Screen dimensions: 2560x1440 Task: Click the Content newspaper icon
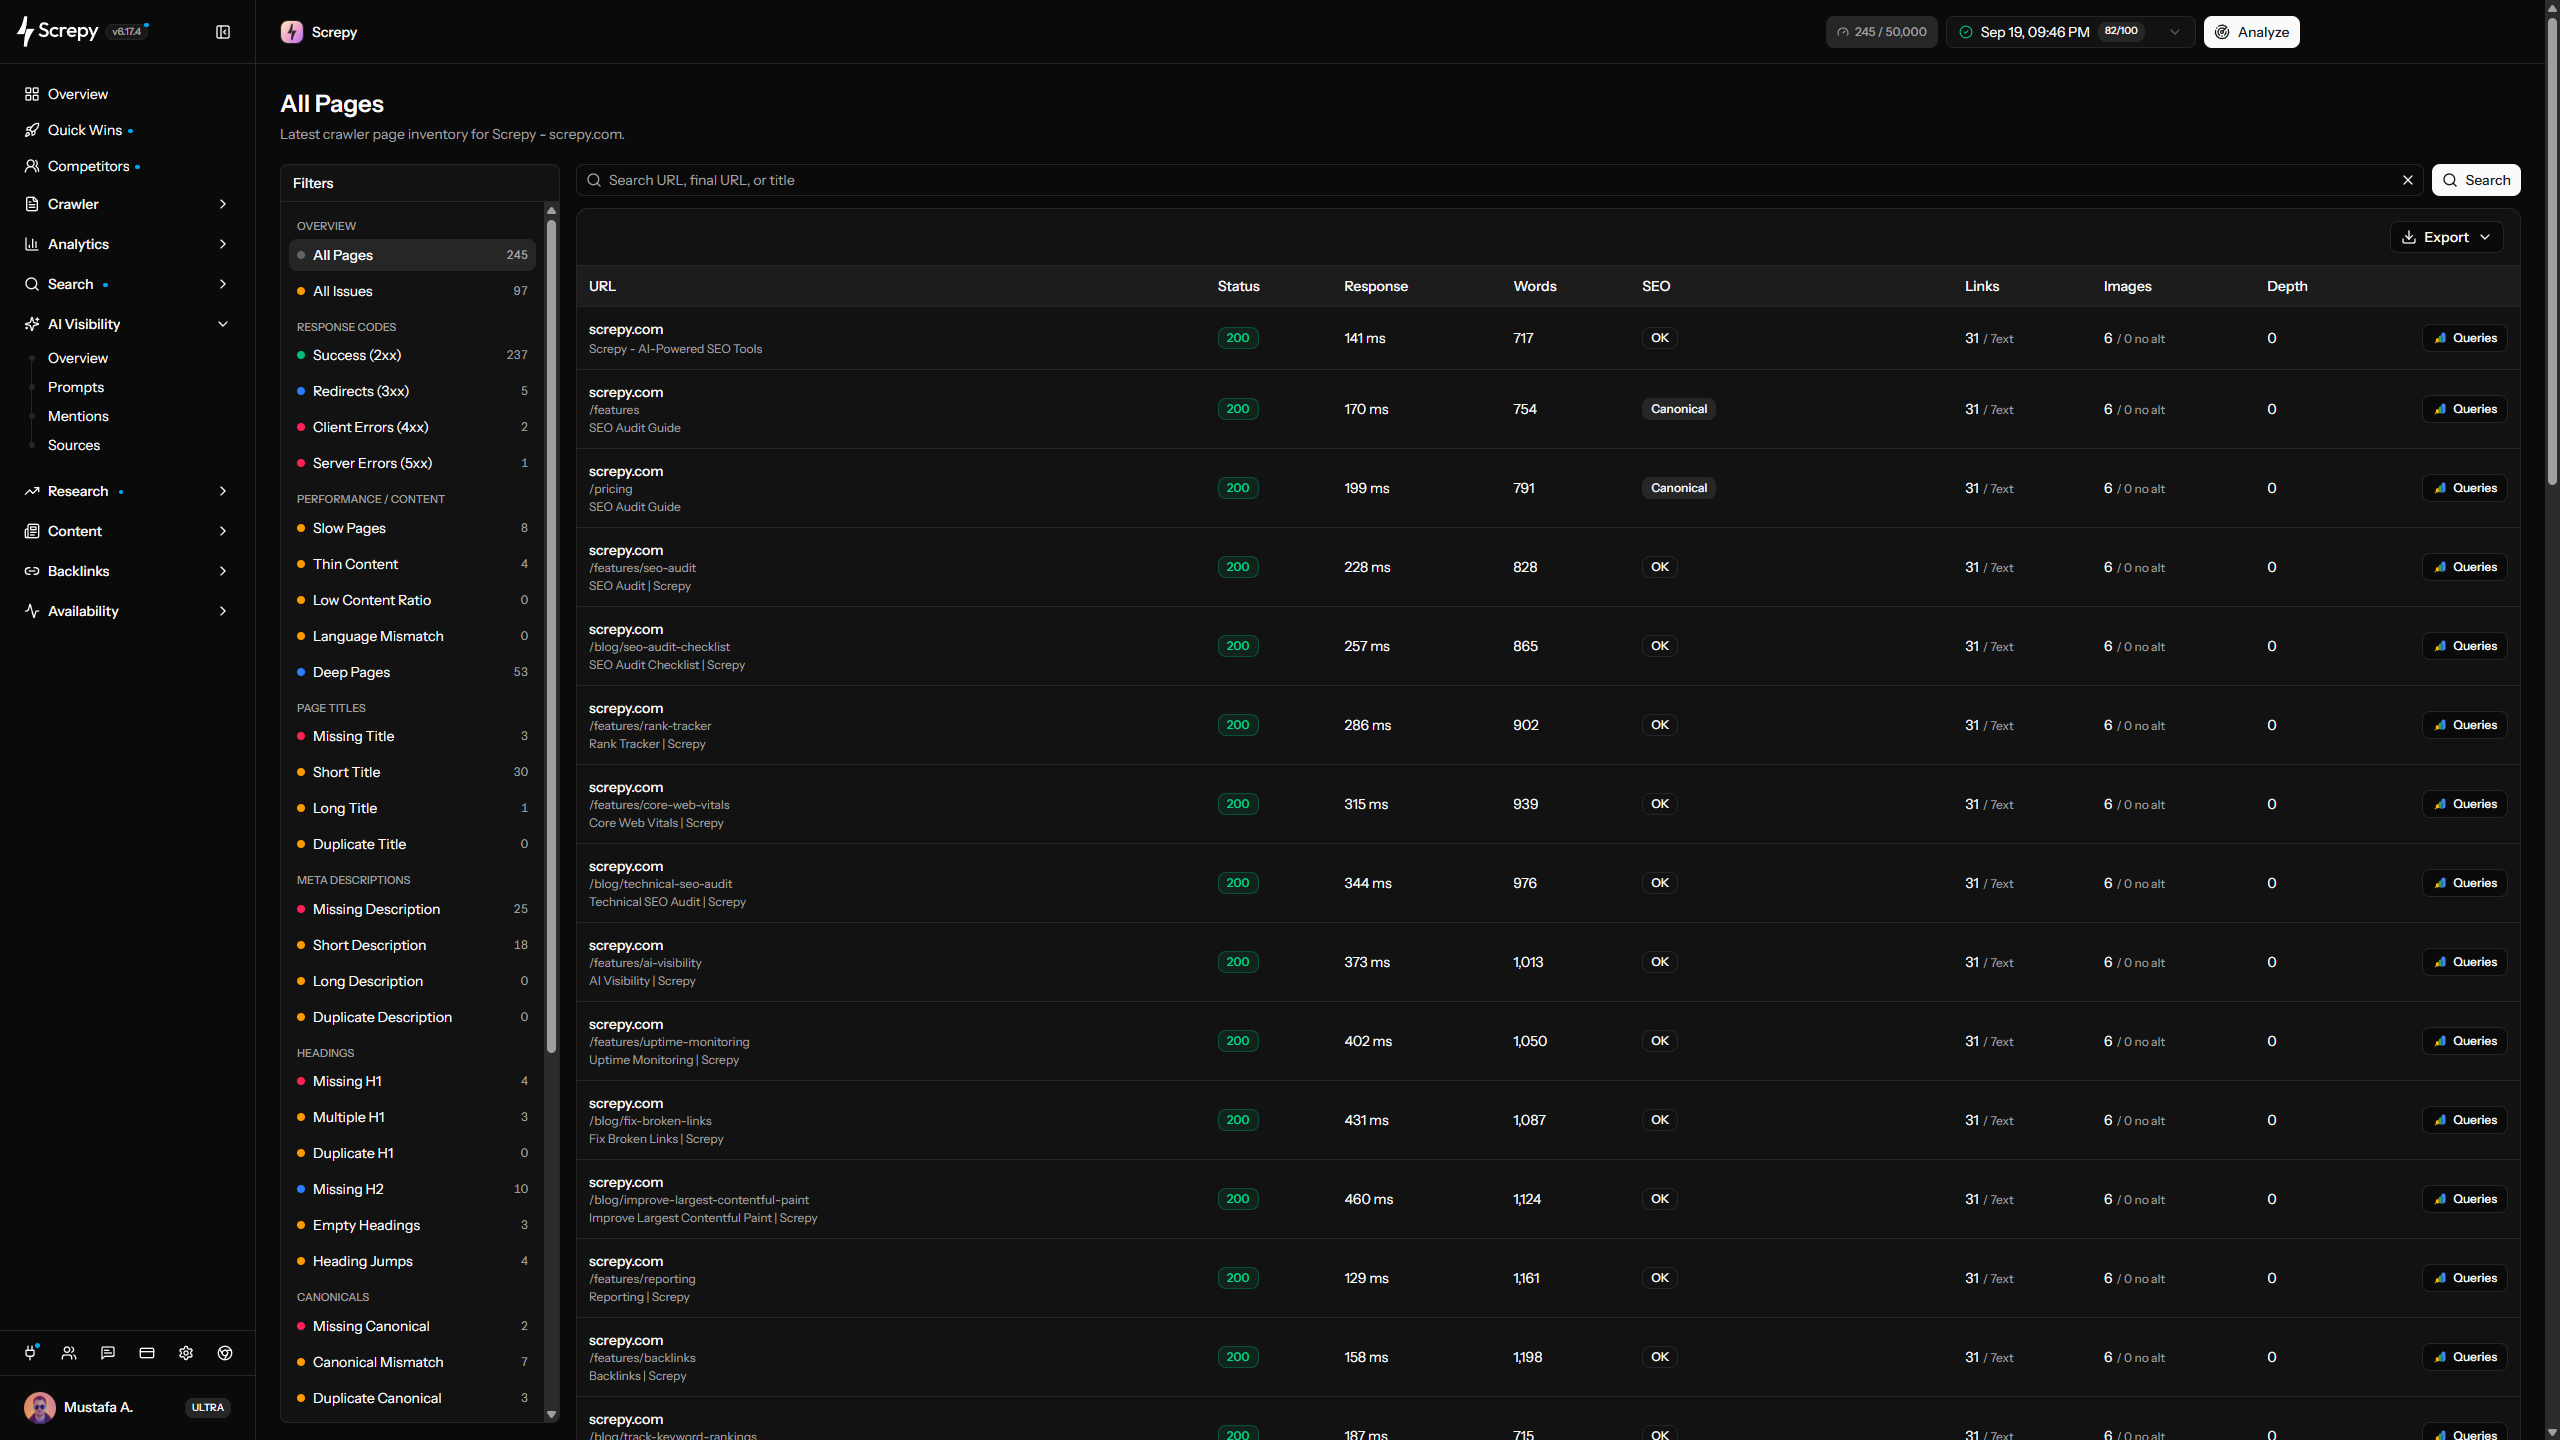tap(32, 531)
